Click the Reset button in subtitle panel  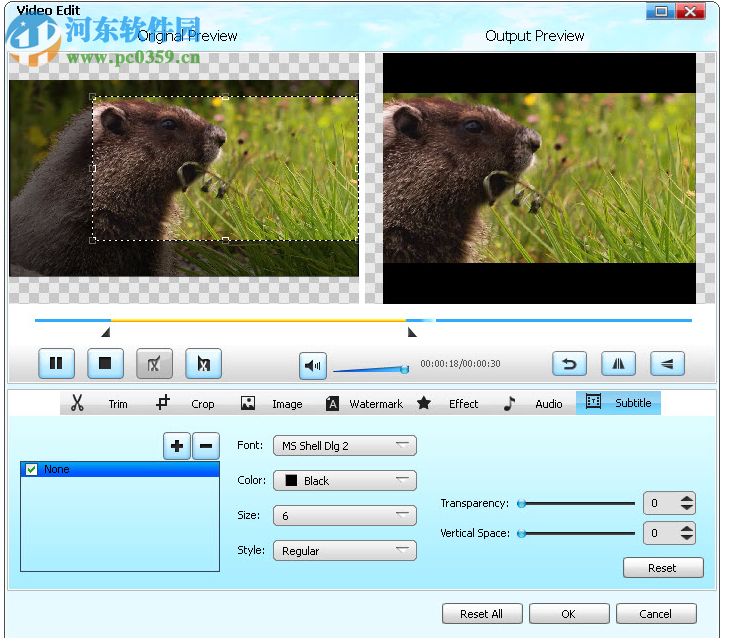[663, 568]
